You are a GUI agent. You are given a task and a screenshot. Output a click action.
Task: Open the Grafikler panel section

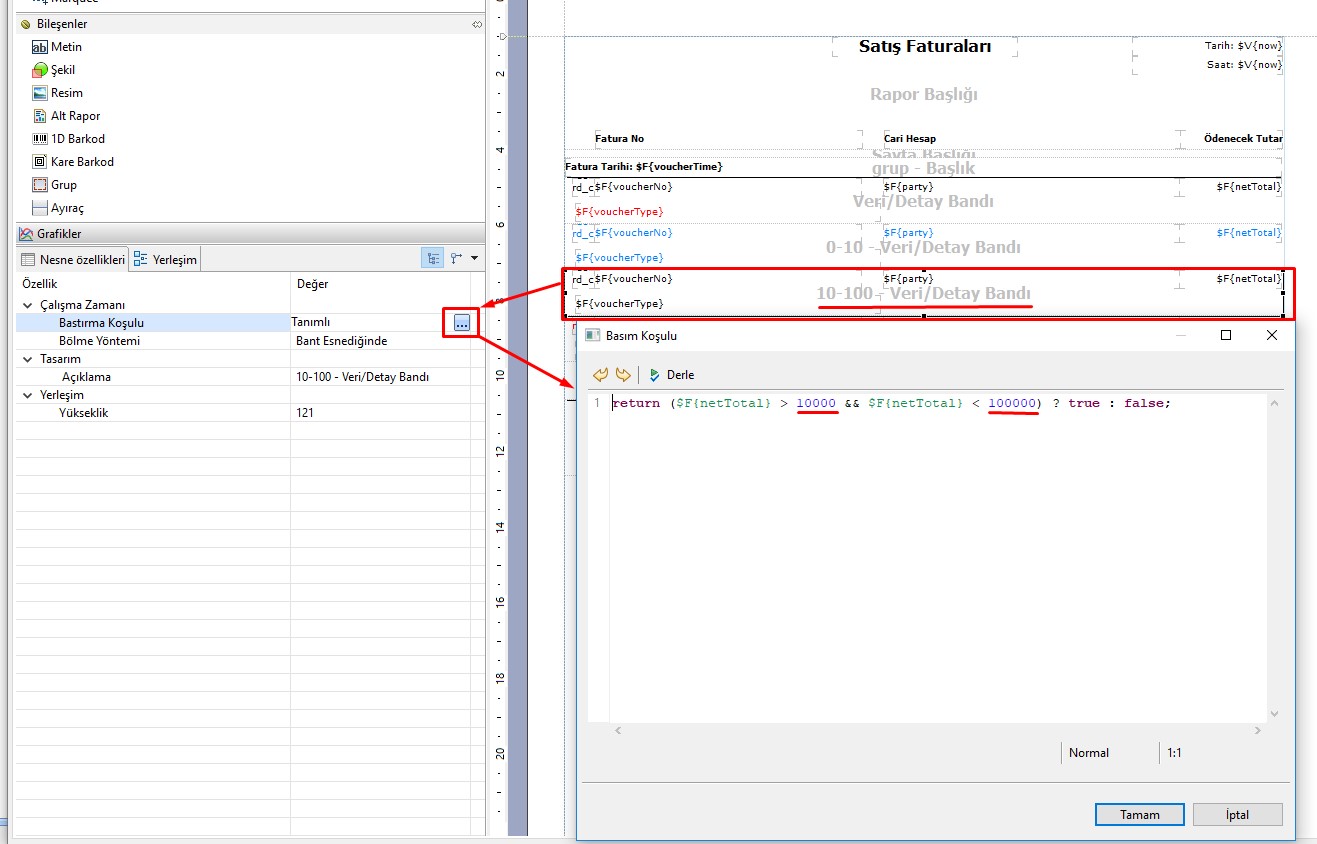[x=59, y=234]
